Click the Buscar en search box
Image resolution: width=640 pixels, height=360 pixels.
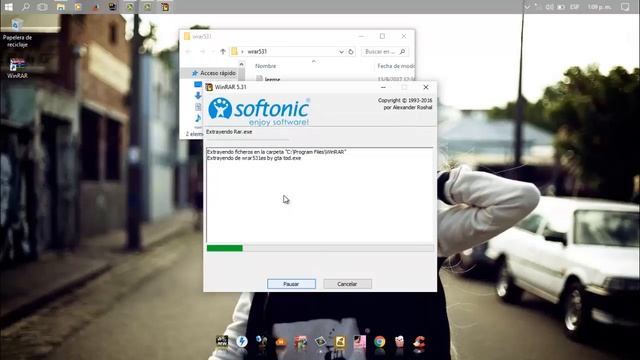(384, 51)
